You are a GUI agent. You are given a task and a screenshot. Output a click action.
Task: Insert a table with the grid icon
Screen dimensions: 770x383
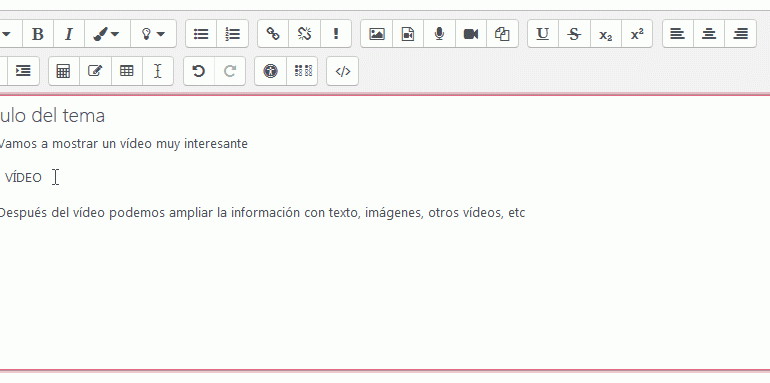[127, 71]
